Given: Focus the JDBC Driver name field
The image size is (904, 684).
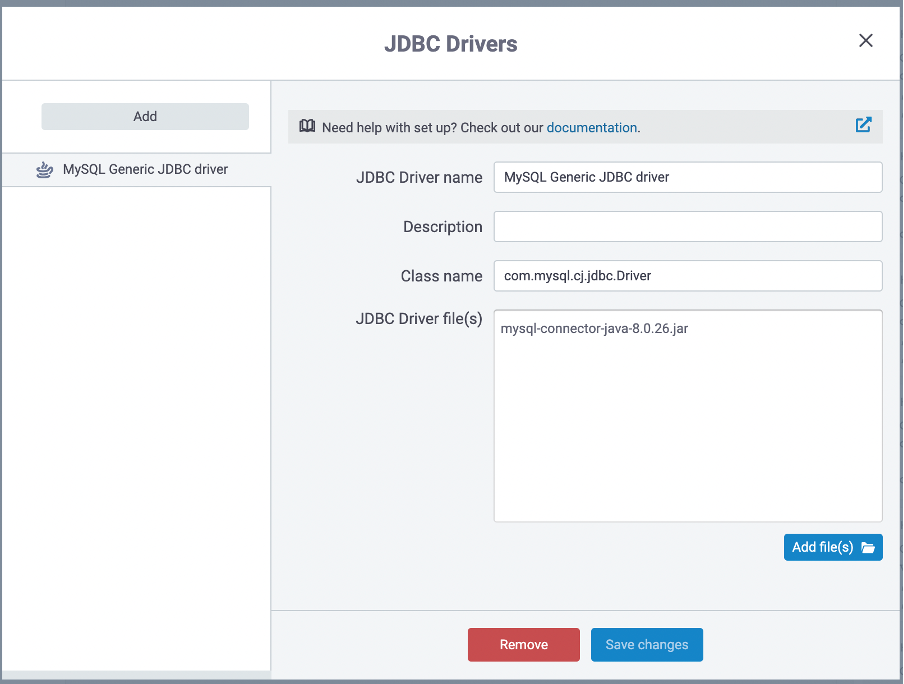Looking at the screenshot, I should pyautogui.click(x=688, y=177).
